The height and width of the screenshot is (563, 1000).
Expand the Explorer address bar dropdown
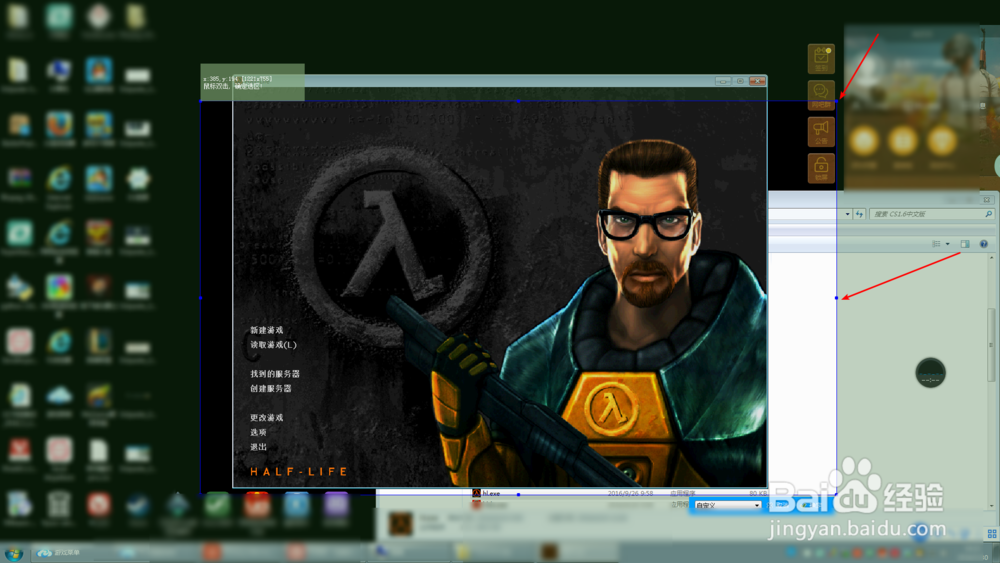coord(848,214)
